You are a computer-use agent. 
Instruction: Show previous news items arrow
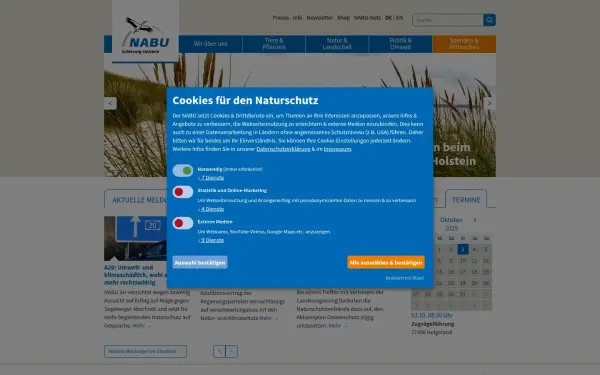coord(219,351)
